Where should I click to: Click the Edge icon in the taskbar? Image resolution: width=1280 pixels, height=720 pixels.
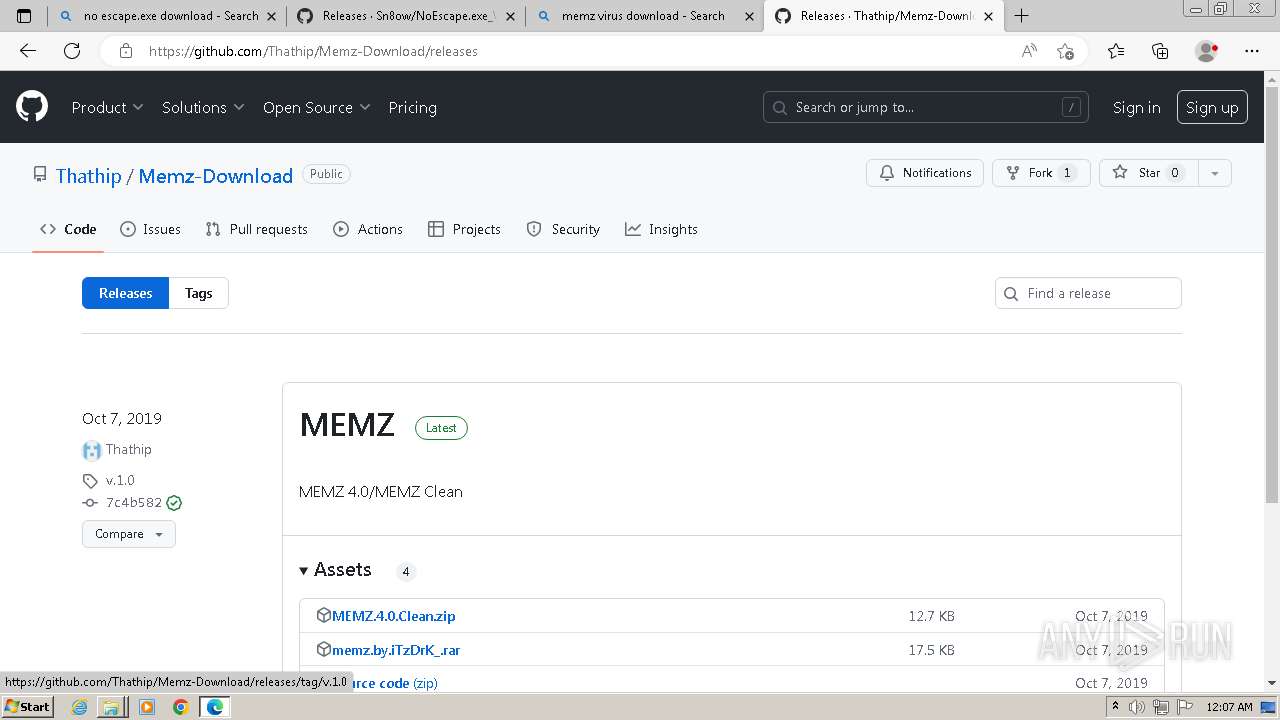tap(214, 707)
